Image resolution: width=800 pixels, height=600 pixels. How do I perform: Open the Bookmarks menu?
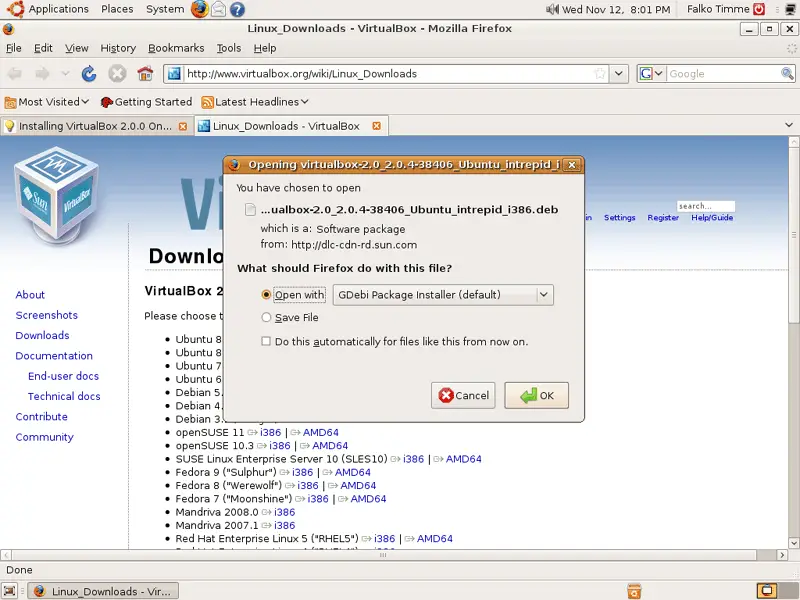[176, 48]
